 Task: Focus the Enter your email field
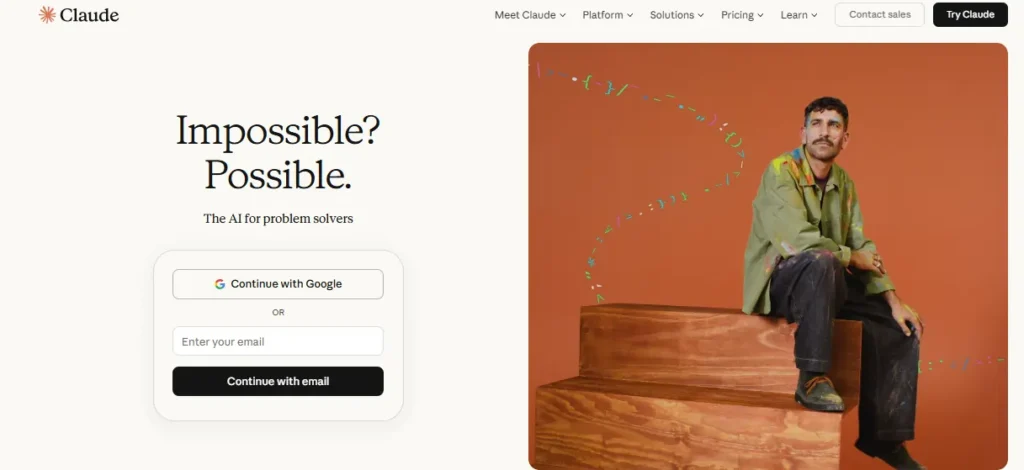click(x=278, y=341)
